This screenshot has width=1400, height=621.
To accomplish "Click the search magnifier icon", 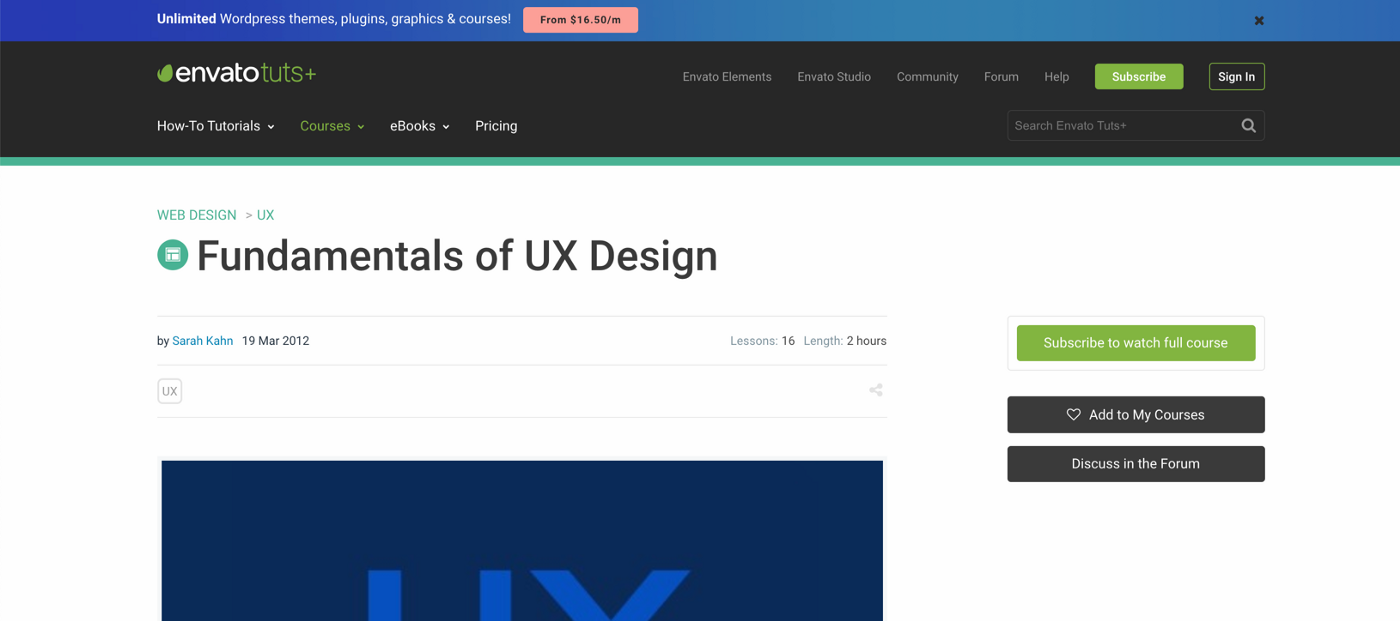I will pyautogui.click(x=1248, y=126).
